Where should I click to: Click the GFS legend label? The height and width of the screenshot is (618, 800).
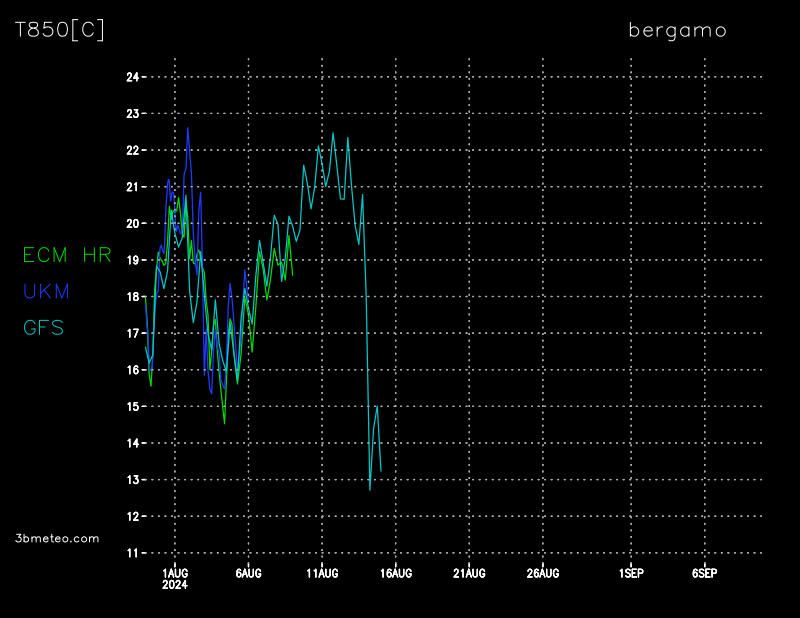[44, 327]
